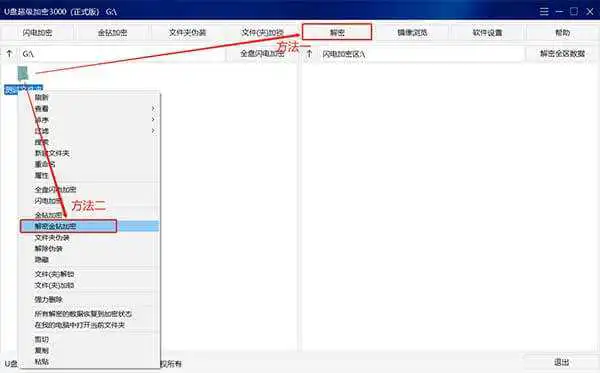Choose 粘贴 in the context menu

pyautogui.click(x=89, y=362)
